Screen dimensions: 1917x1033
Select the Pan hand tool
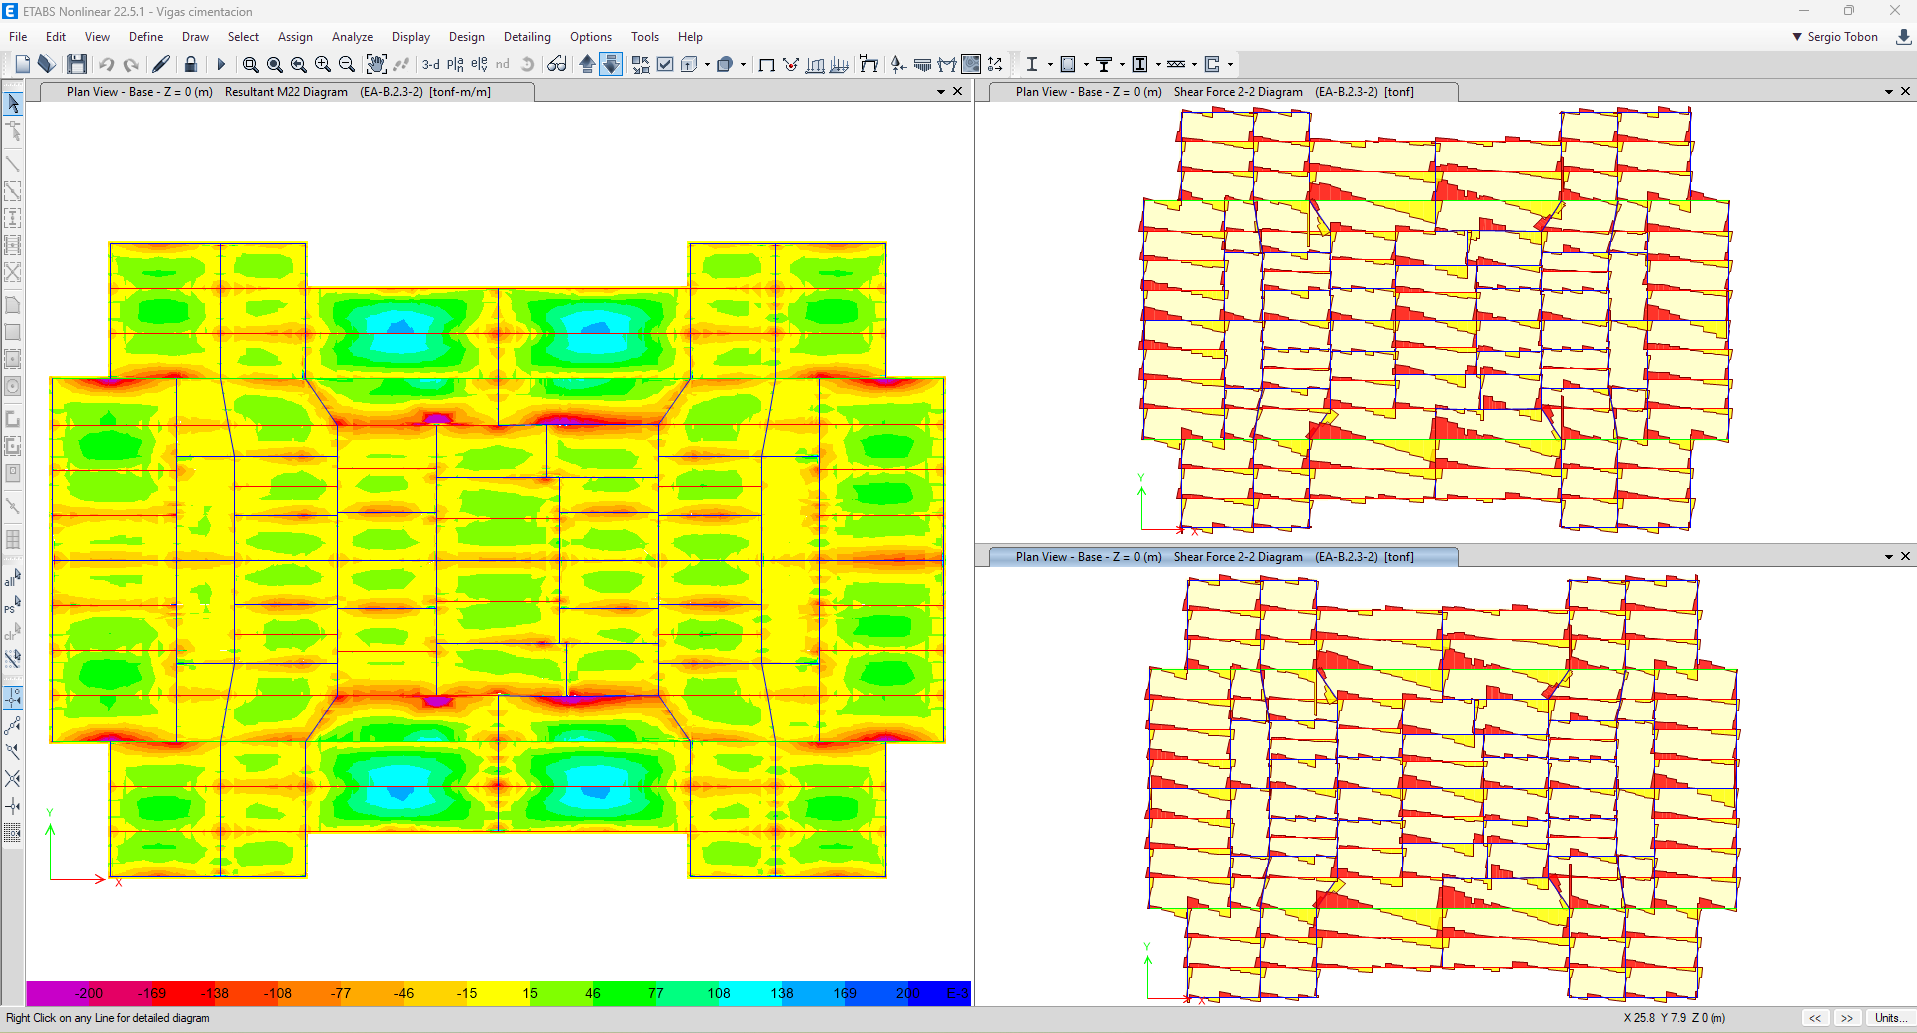pos(376,64)
